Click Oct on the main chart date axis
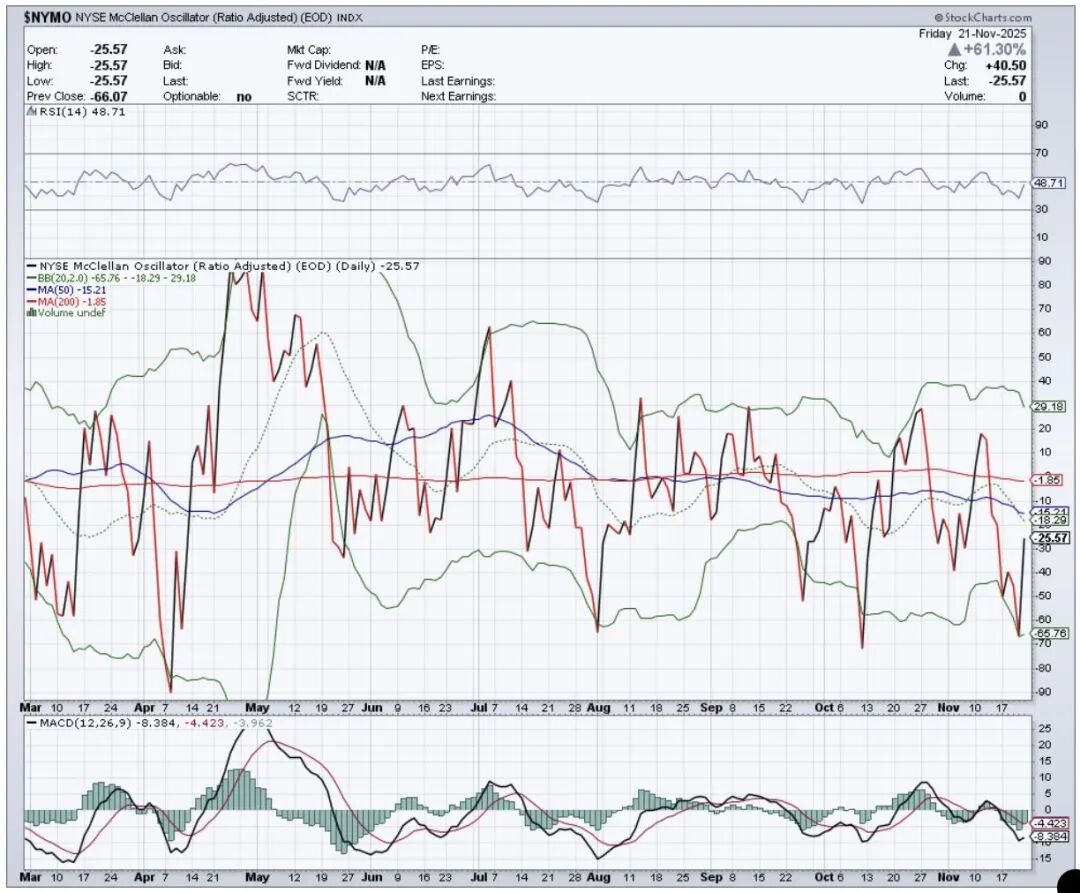The width and height of the screenshot is (1080, 893). tap(822, 708)
